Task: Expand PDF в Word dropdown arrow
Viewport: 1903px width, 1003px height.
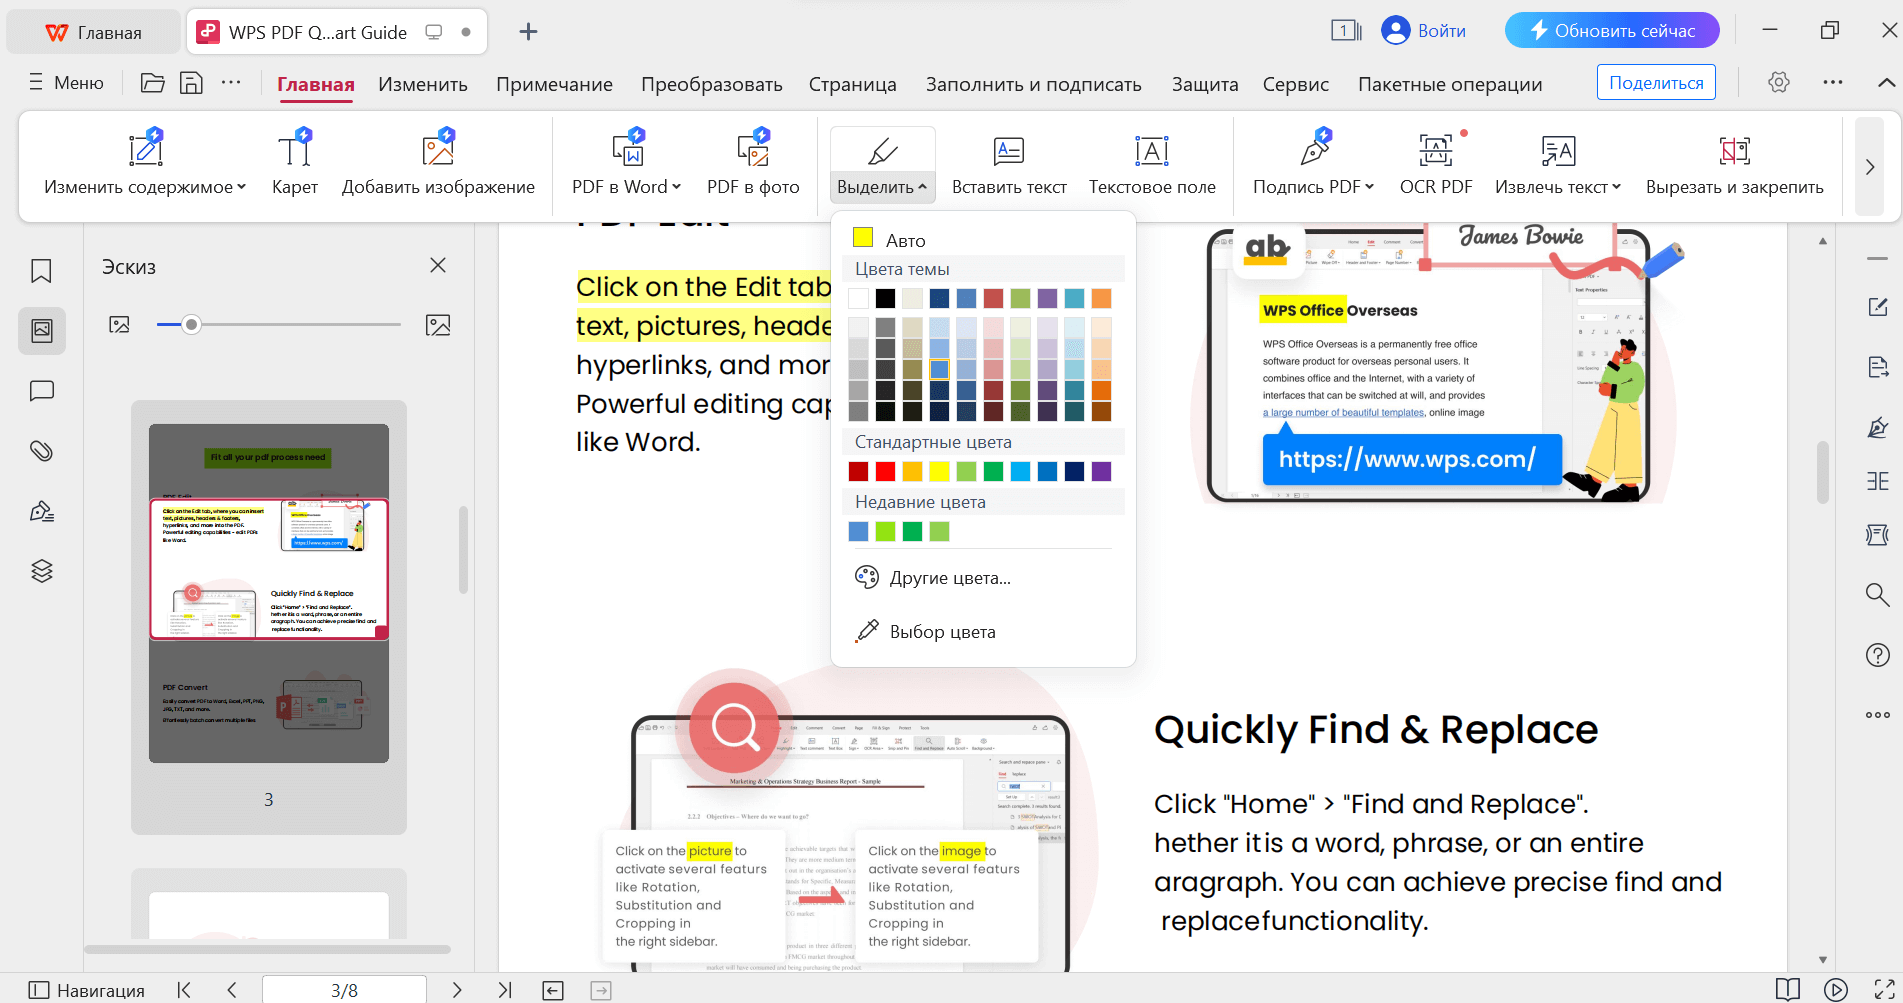Action: click(677, 187)
